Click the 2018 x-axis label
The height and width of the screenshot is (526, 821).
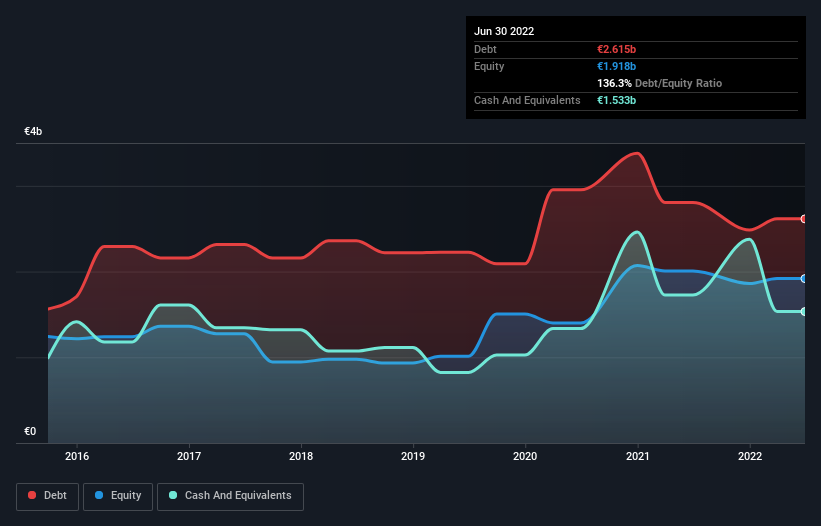tap(301, 456)
